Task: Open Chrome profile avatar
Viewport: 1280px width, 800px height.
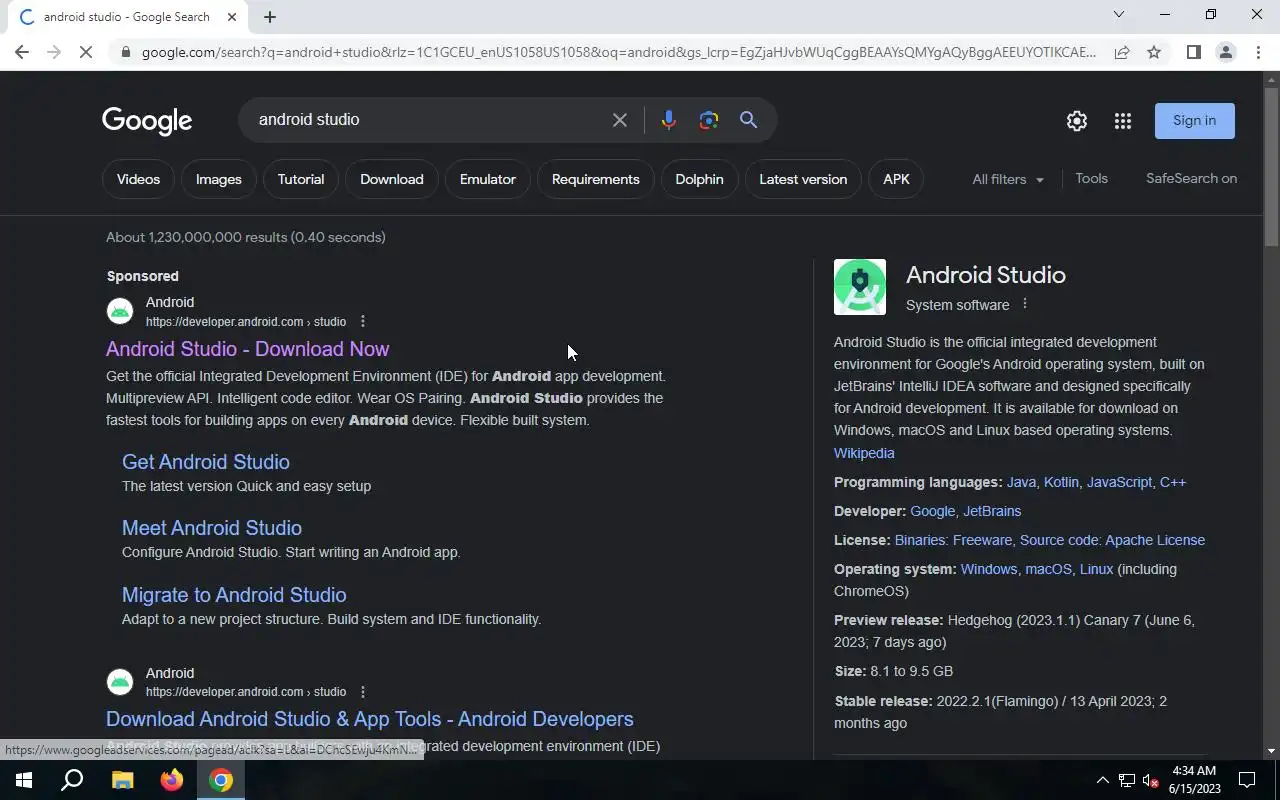Action: point(1225,52)
